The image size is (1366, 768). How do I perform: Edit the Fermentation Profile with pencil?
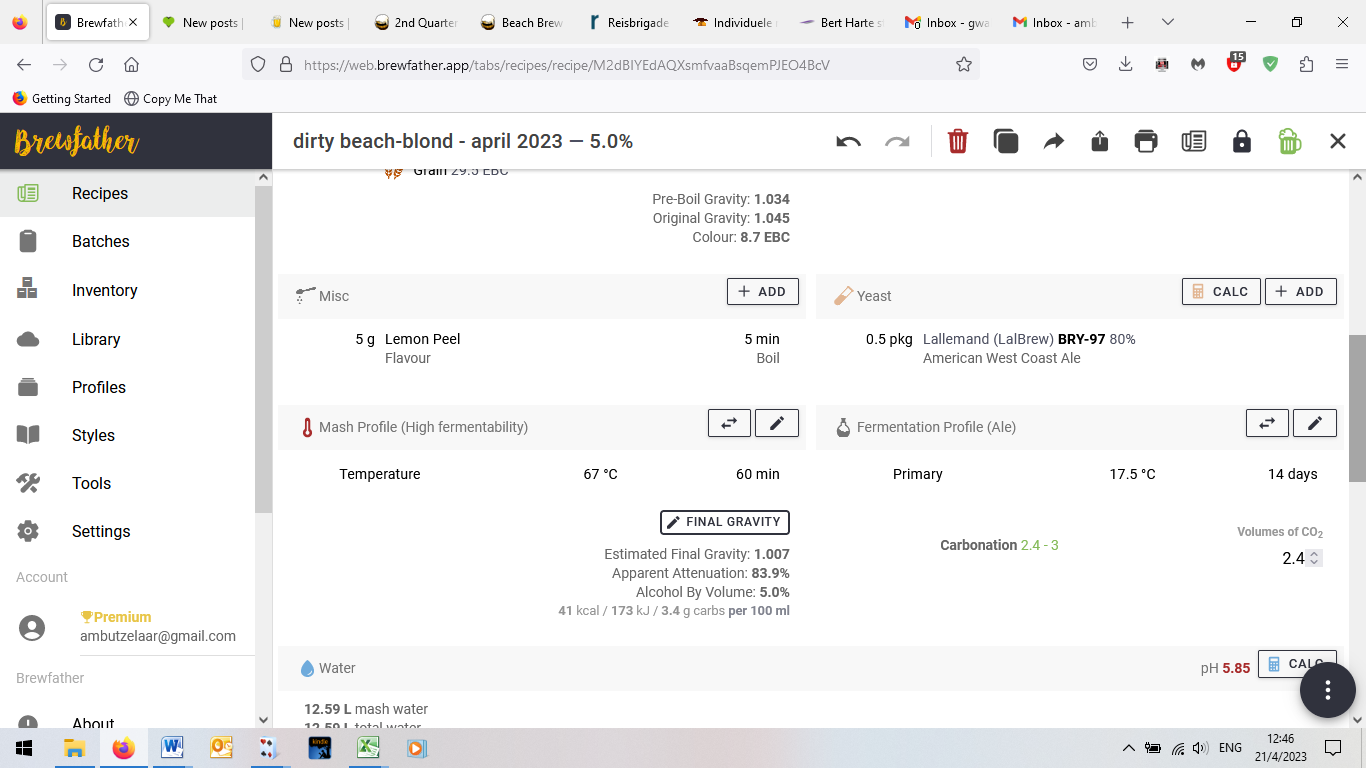pos(1314,424)
